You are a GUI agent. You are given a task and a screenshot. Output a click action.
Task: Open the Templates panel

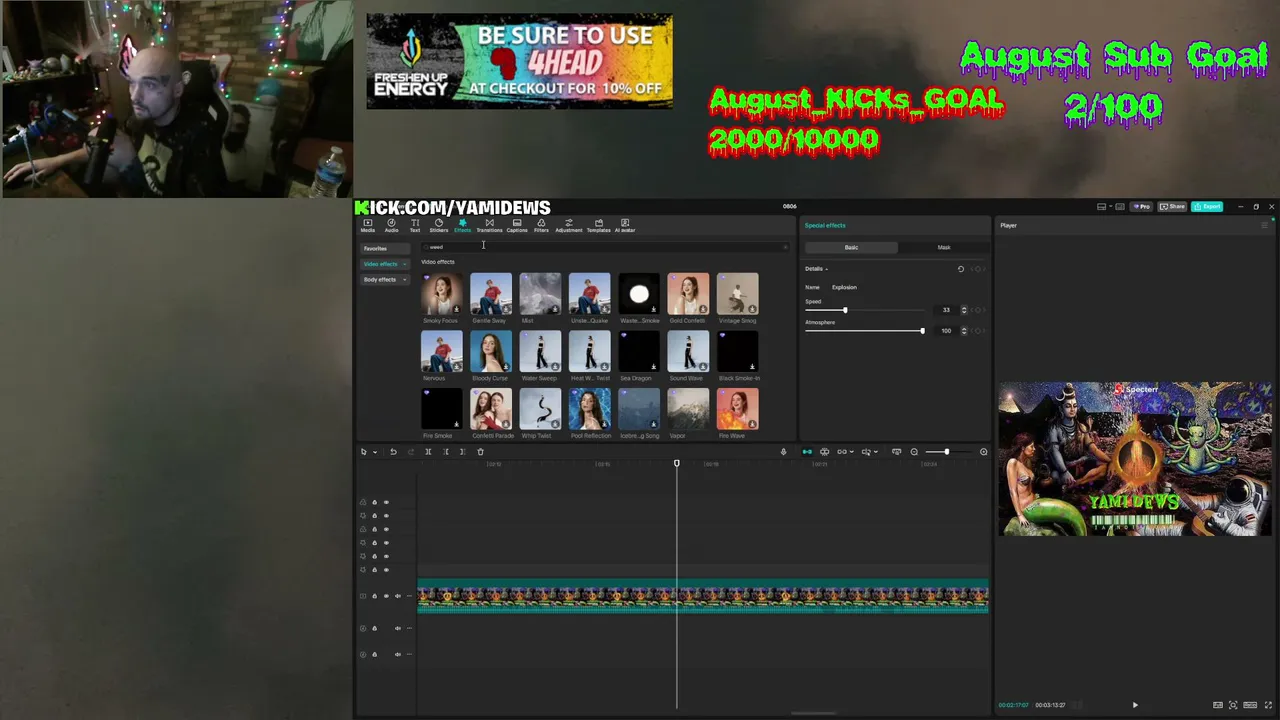tap(598, 225)
